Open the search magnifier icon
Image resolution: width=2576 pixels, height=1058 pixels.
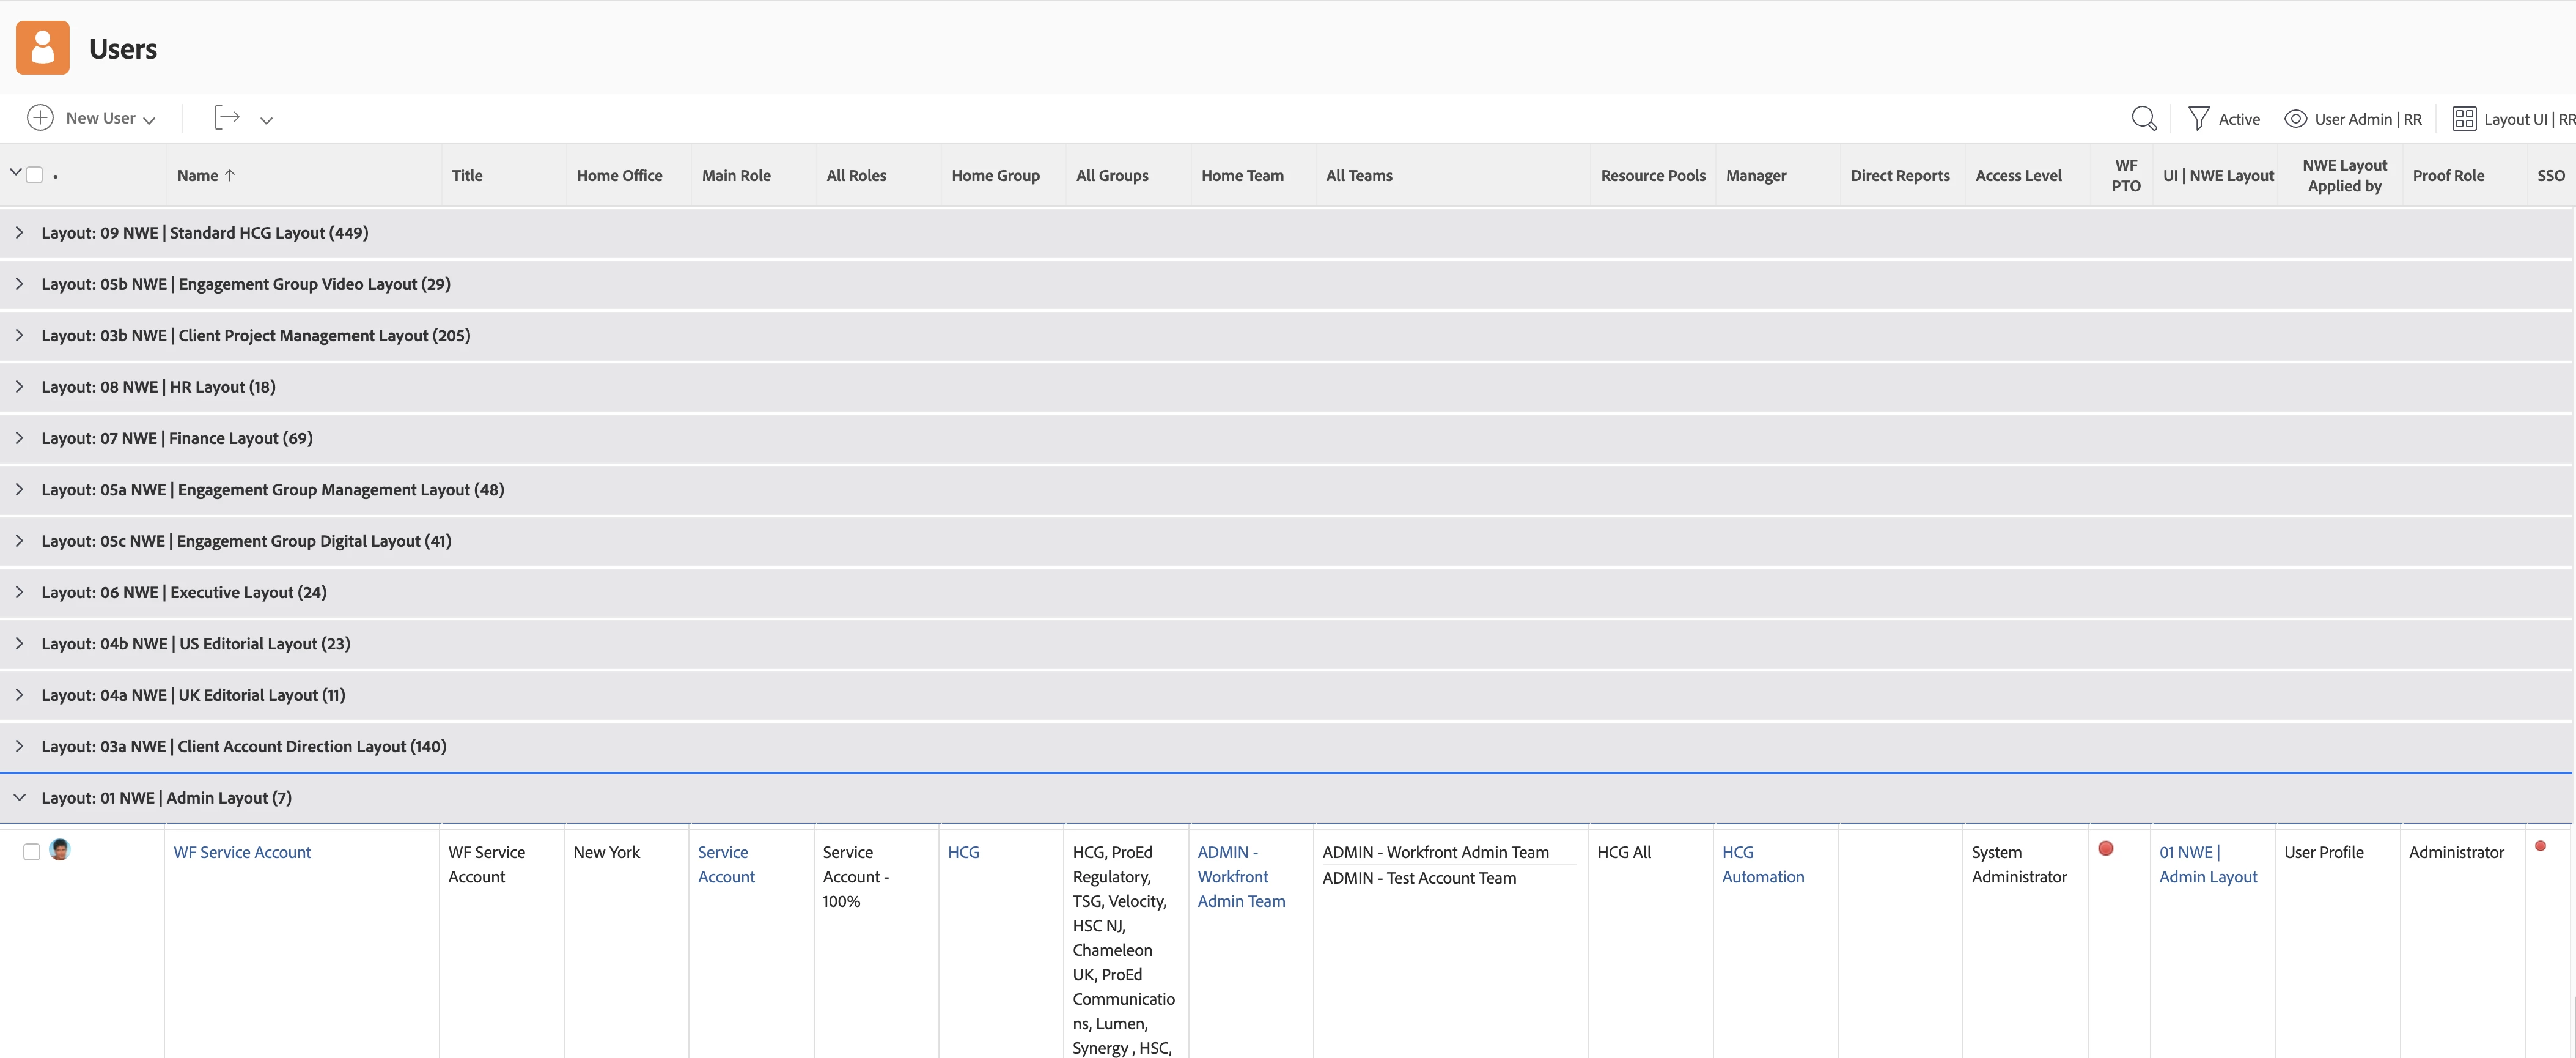click(x=2143, y=119)
